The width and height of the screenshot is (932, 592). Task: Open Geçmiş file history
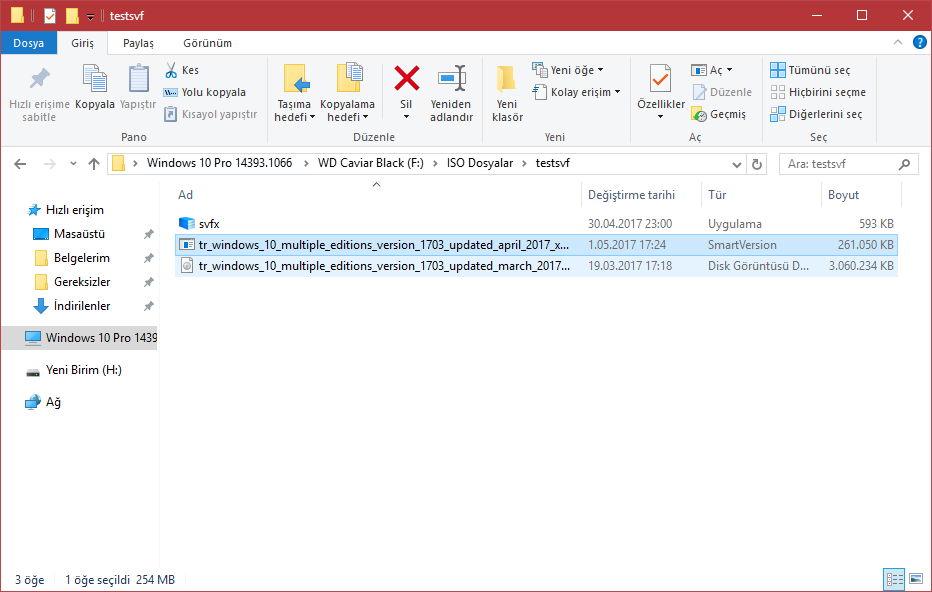coord(719,114)
